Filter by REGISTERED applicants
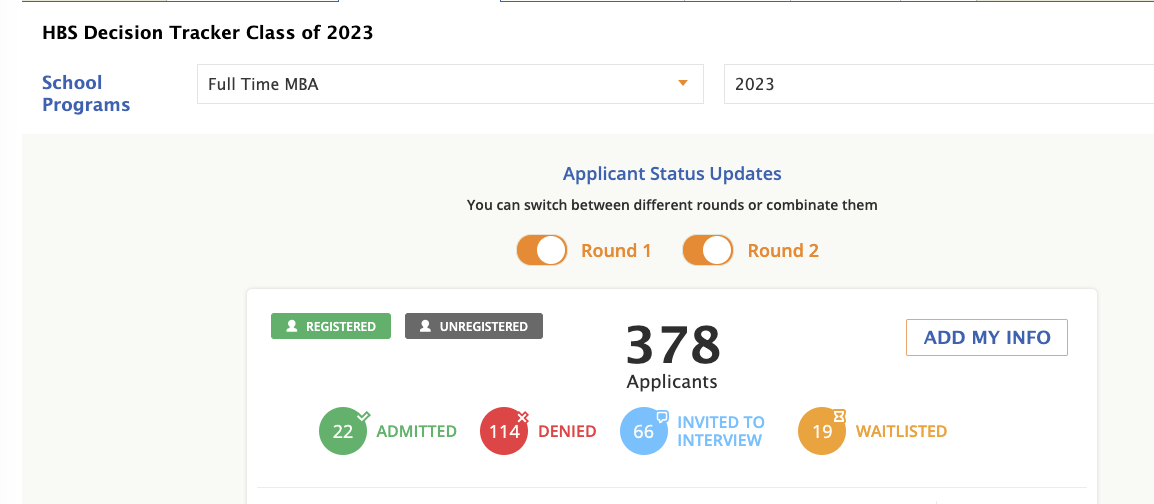This screenshot has width=1154, height=504. point(330,326)
